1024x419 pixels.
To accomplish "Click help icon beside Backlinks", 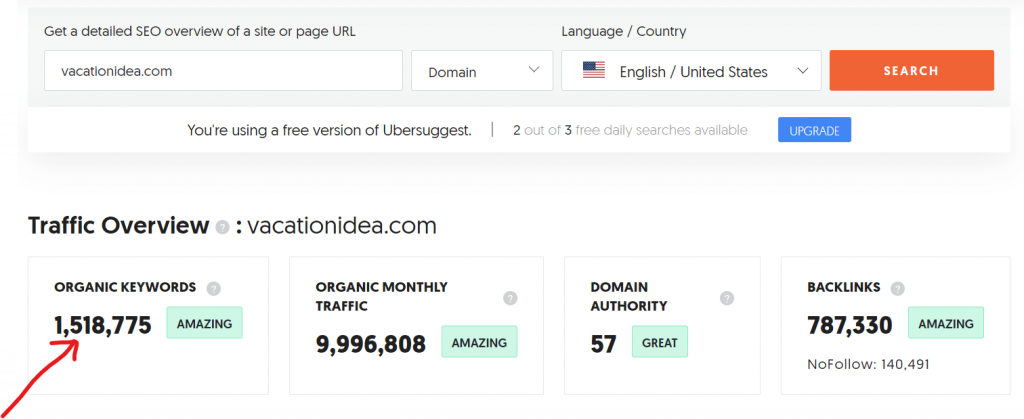I will pos(898,288).
